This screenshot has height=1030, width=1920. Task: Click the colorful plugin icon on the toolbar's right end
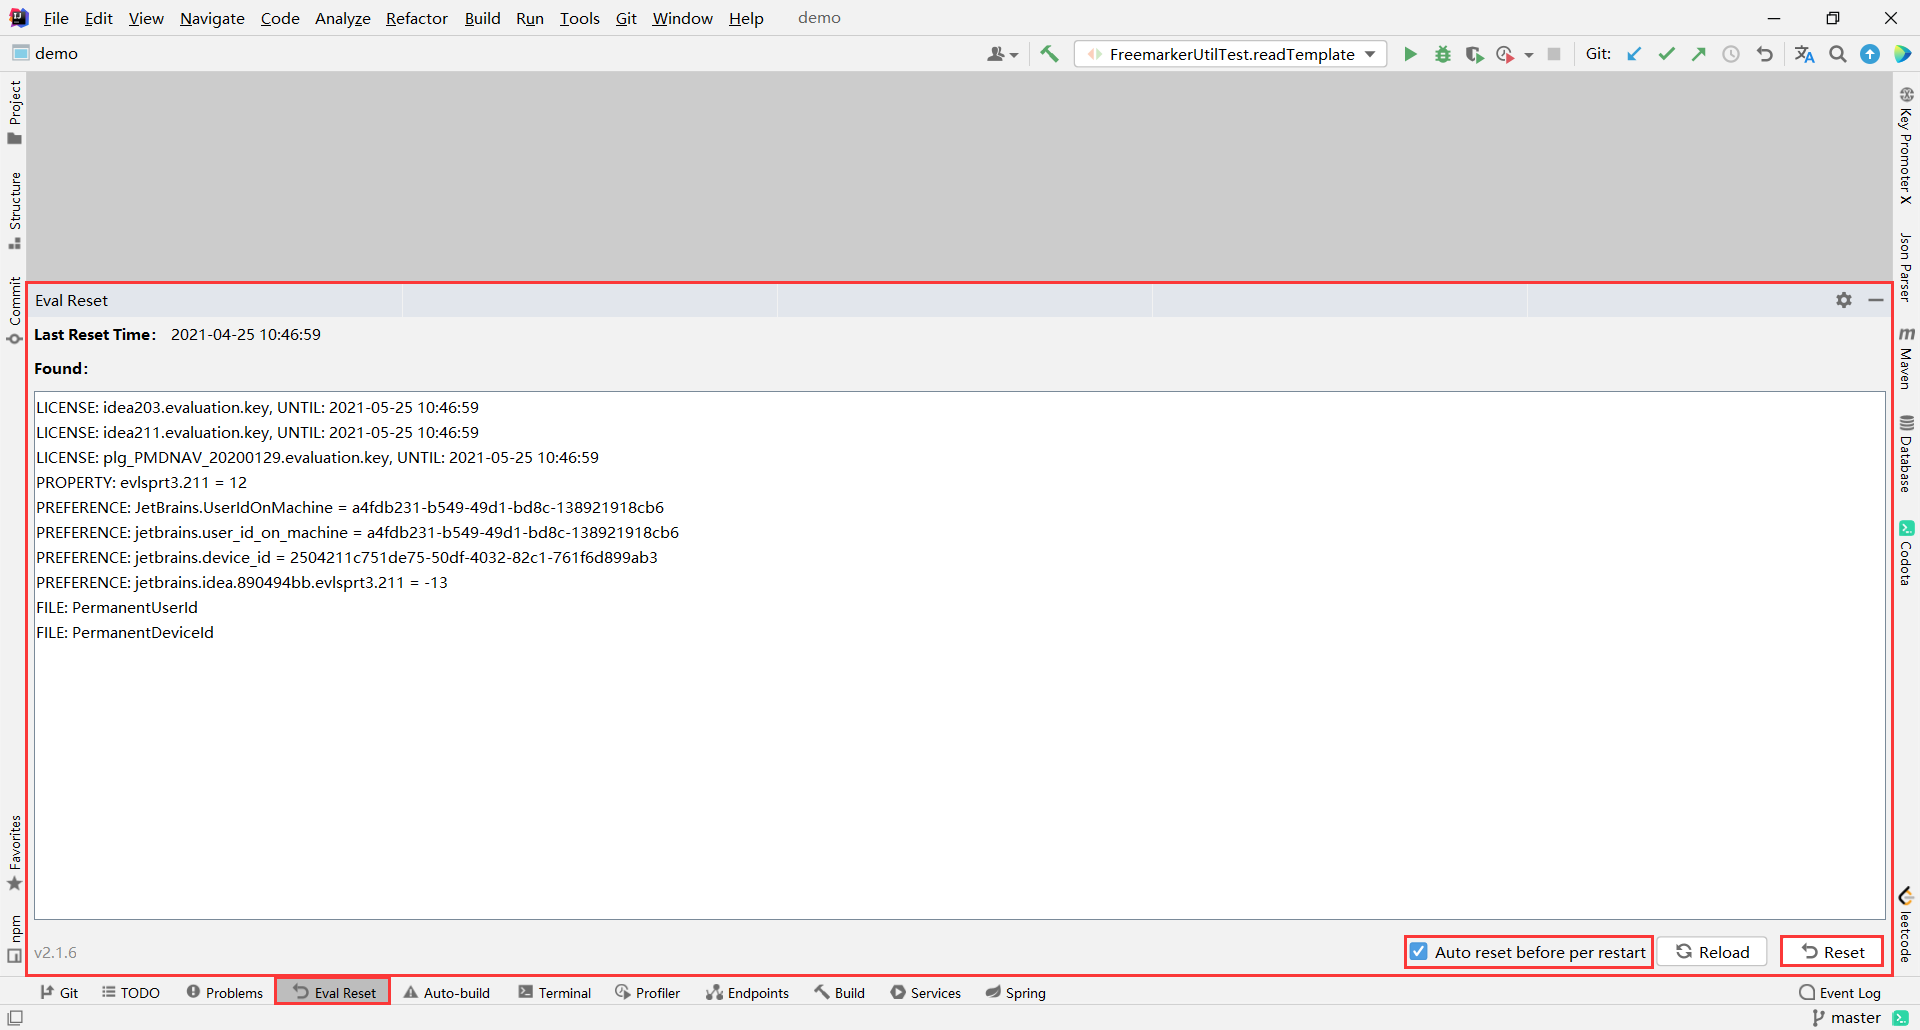[1902, 54]
